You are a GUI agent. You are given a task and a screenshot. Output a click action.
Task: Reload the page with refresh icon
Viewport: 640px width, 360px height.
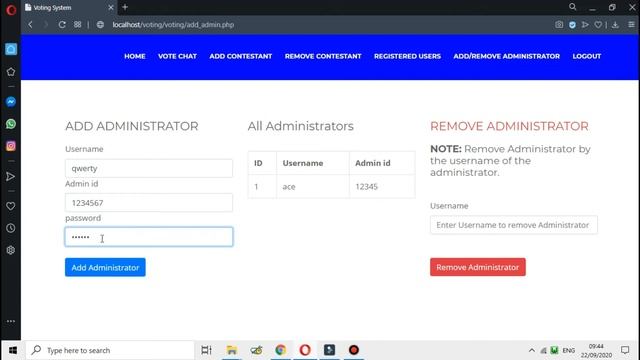[62, 24]
